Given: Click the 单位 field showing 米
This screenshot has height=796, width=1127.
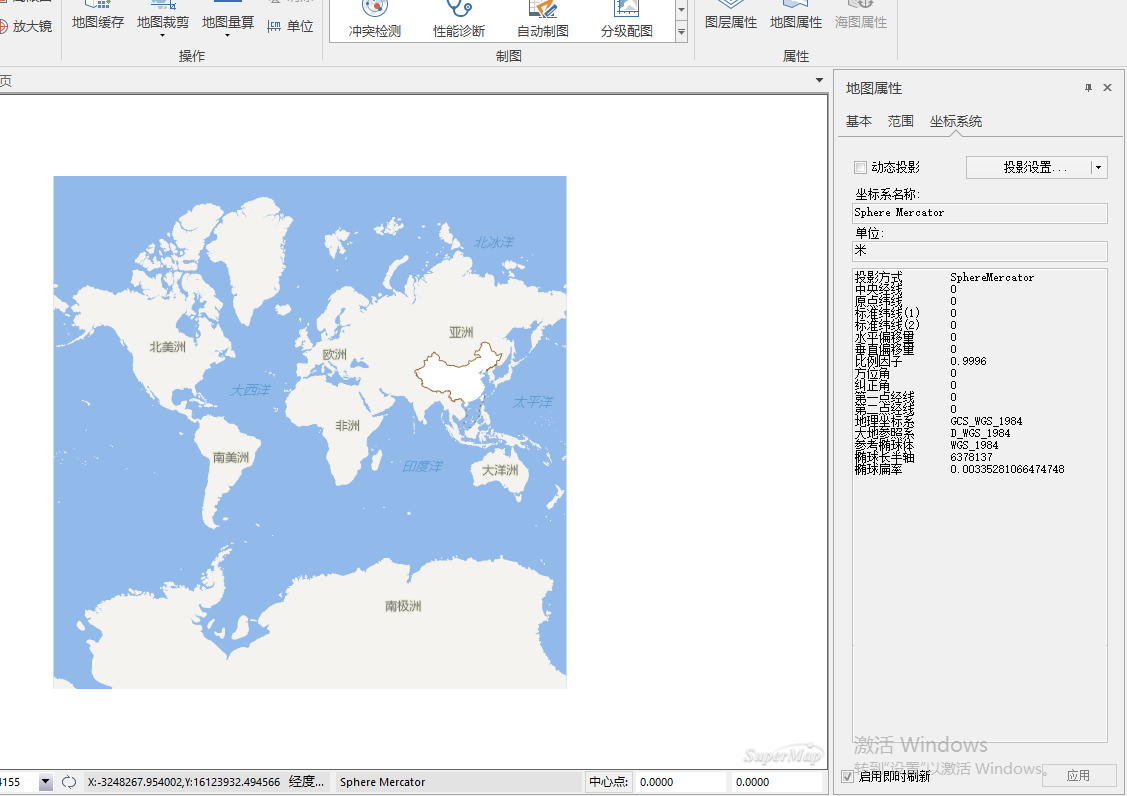Looking at the screenshot, I should [980, 251].
